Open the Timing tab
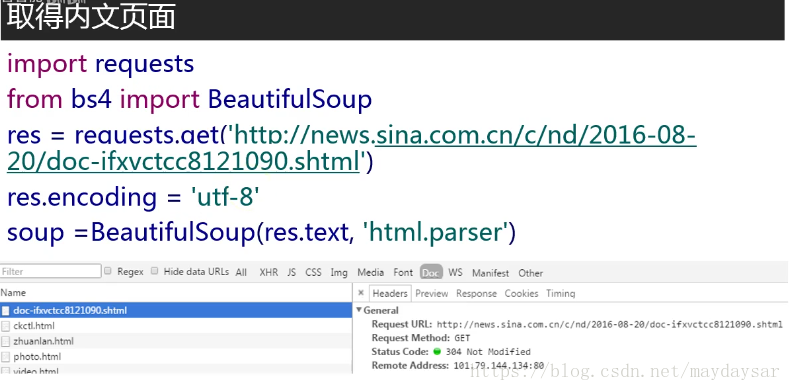Screen dimensions: 791x391 click(x=560, y=293)
